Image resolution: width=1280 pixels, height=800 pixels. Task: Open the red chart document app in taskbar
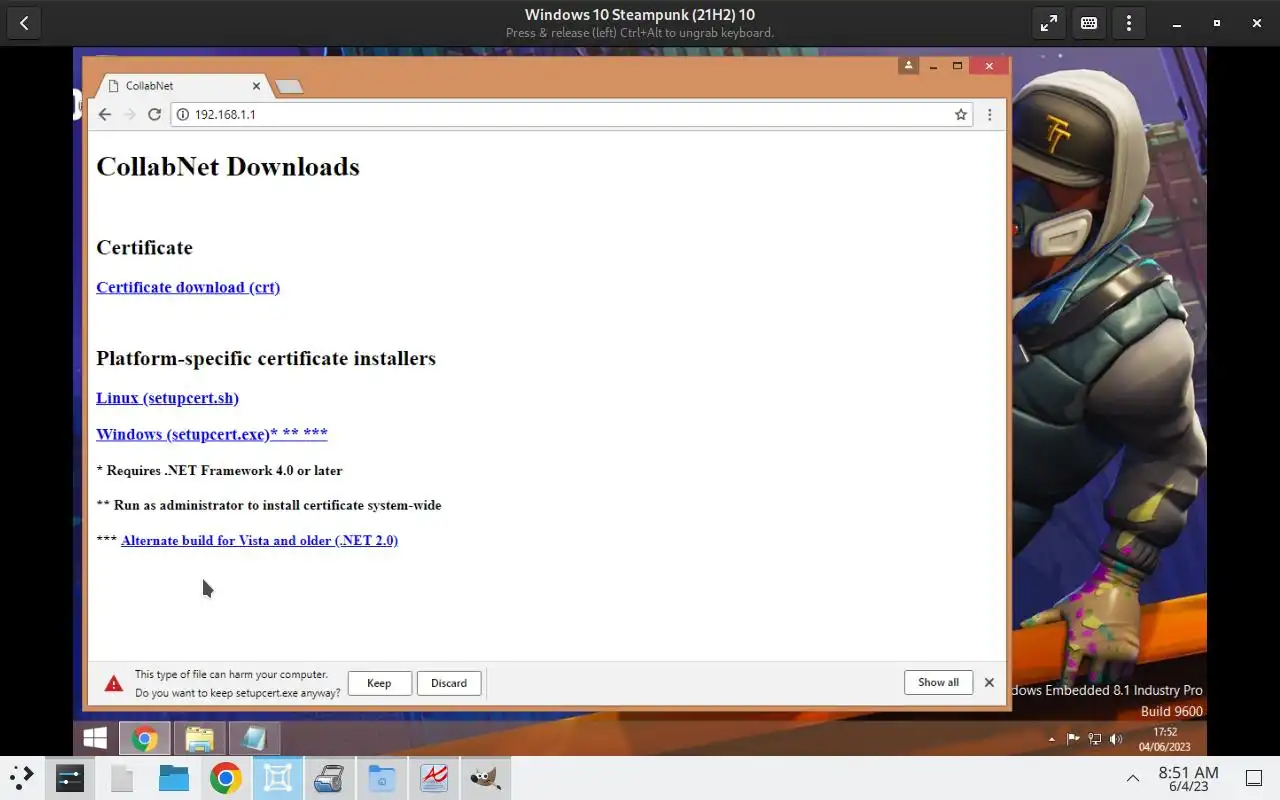point(434,778)
